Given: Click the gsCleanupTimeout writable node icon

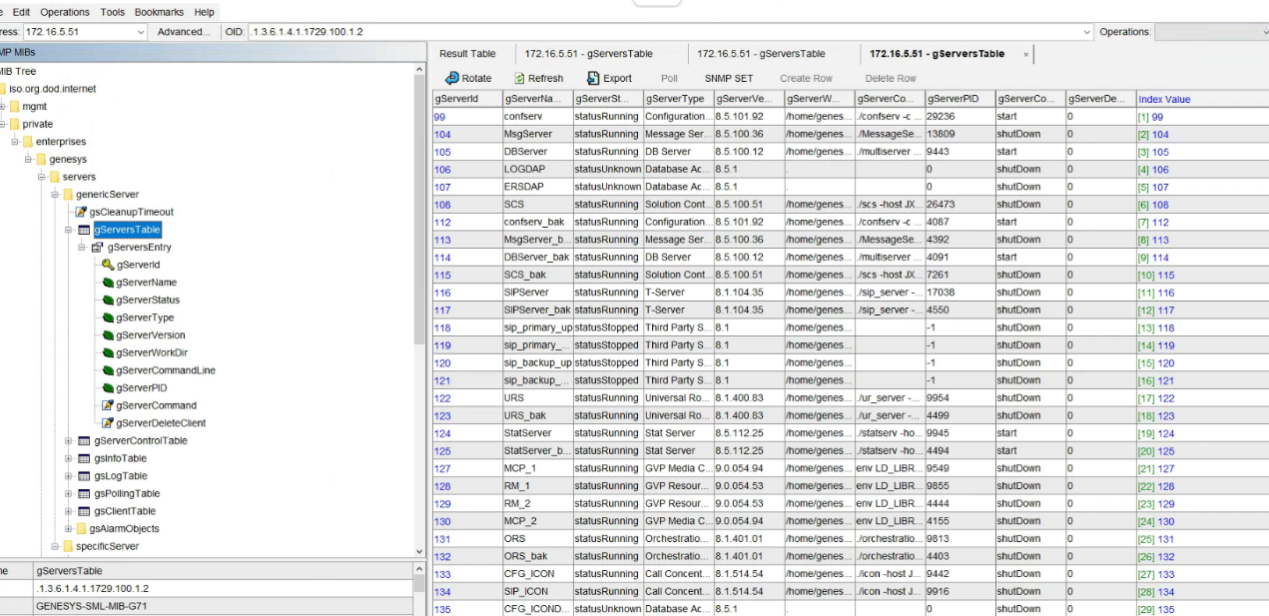Looking at the screenshot, I should (81, 212).
